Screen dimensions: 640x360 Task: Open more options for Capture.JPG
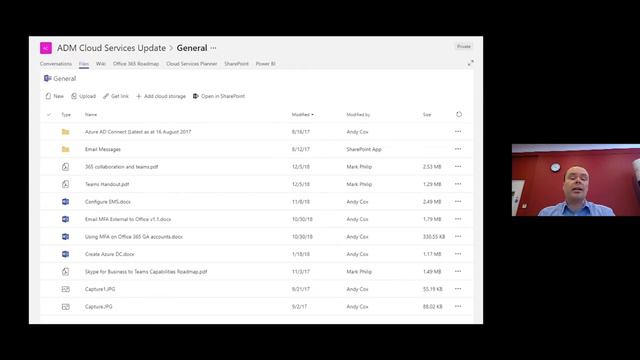pos(458,306)
